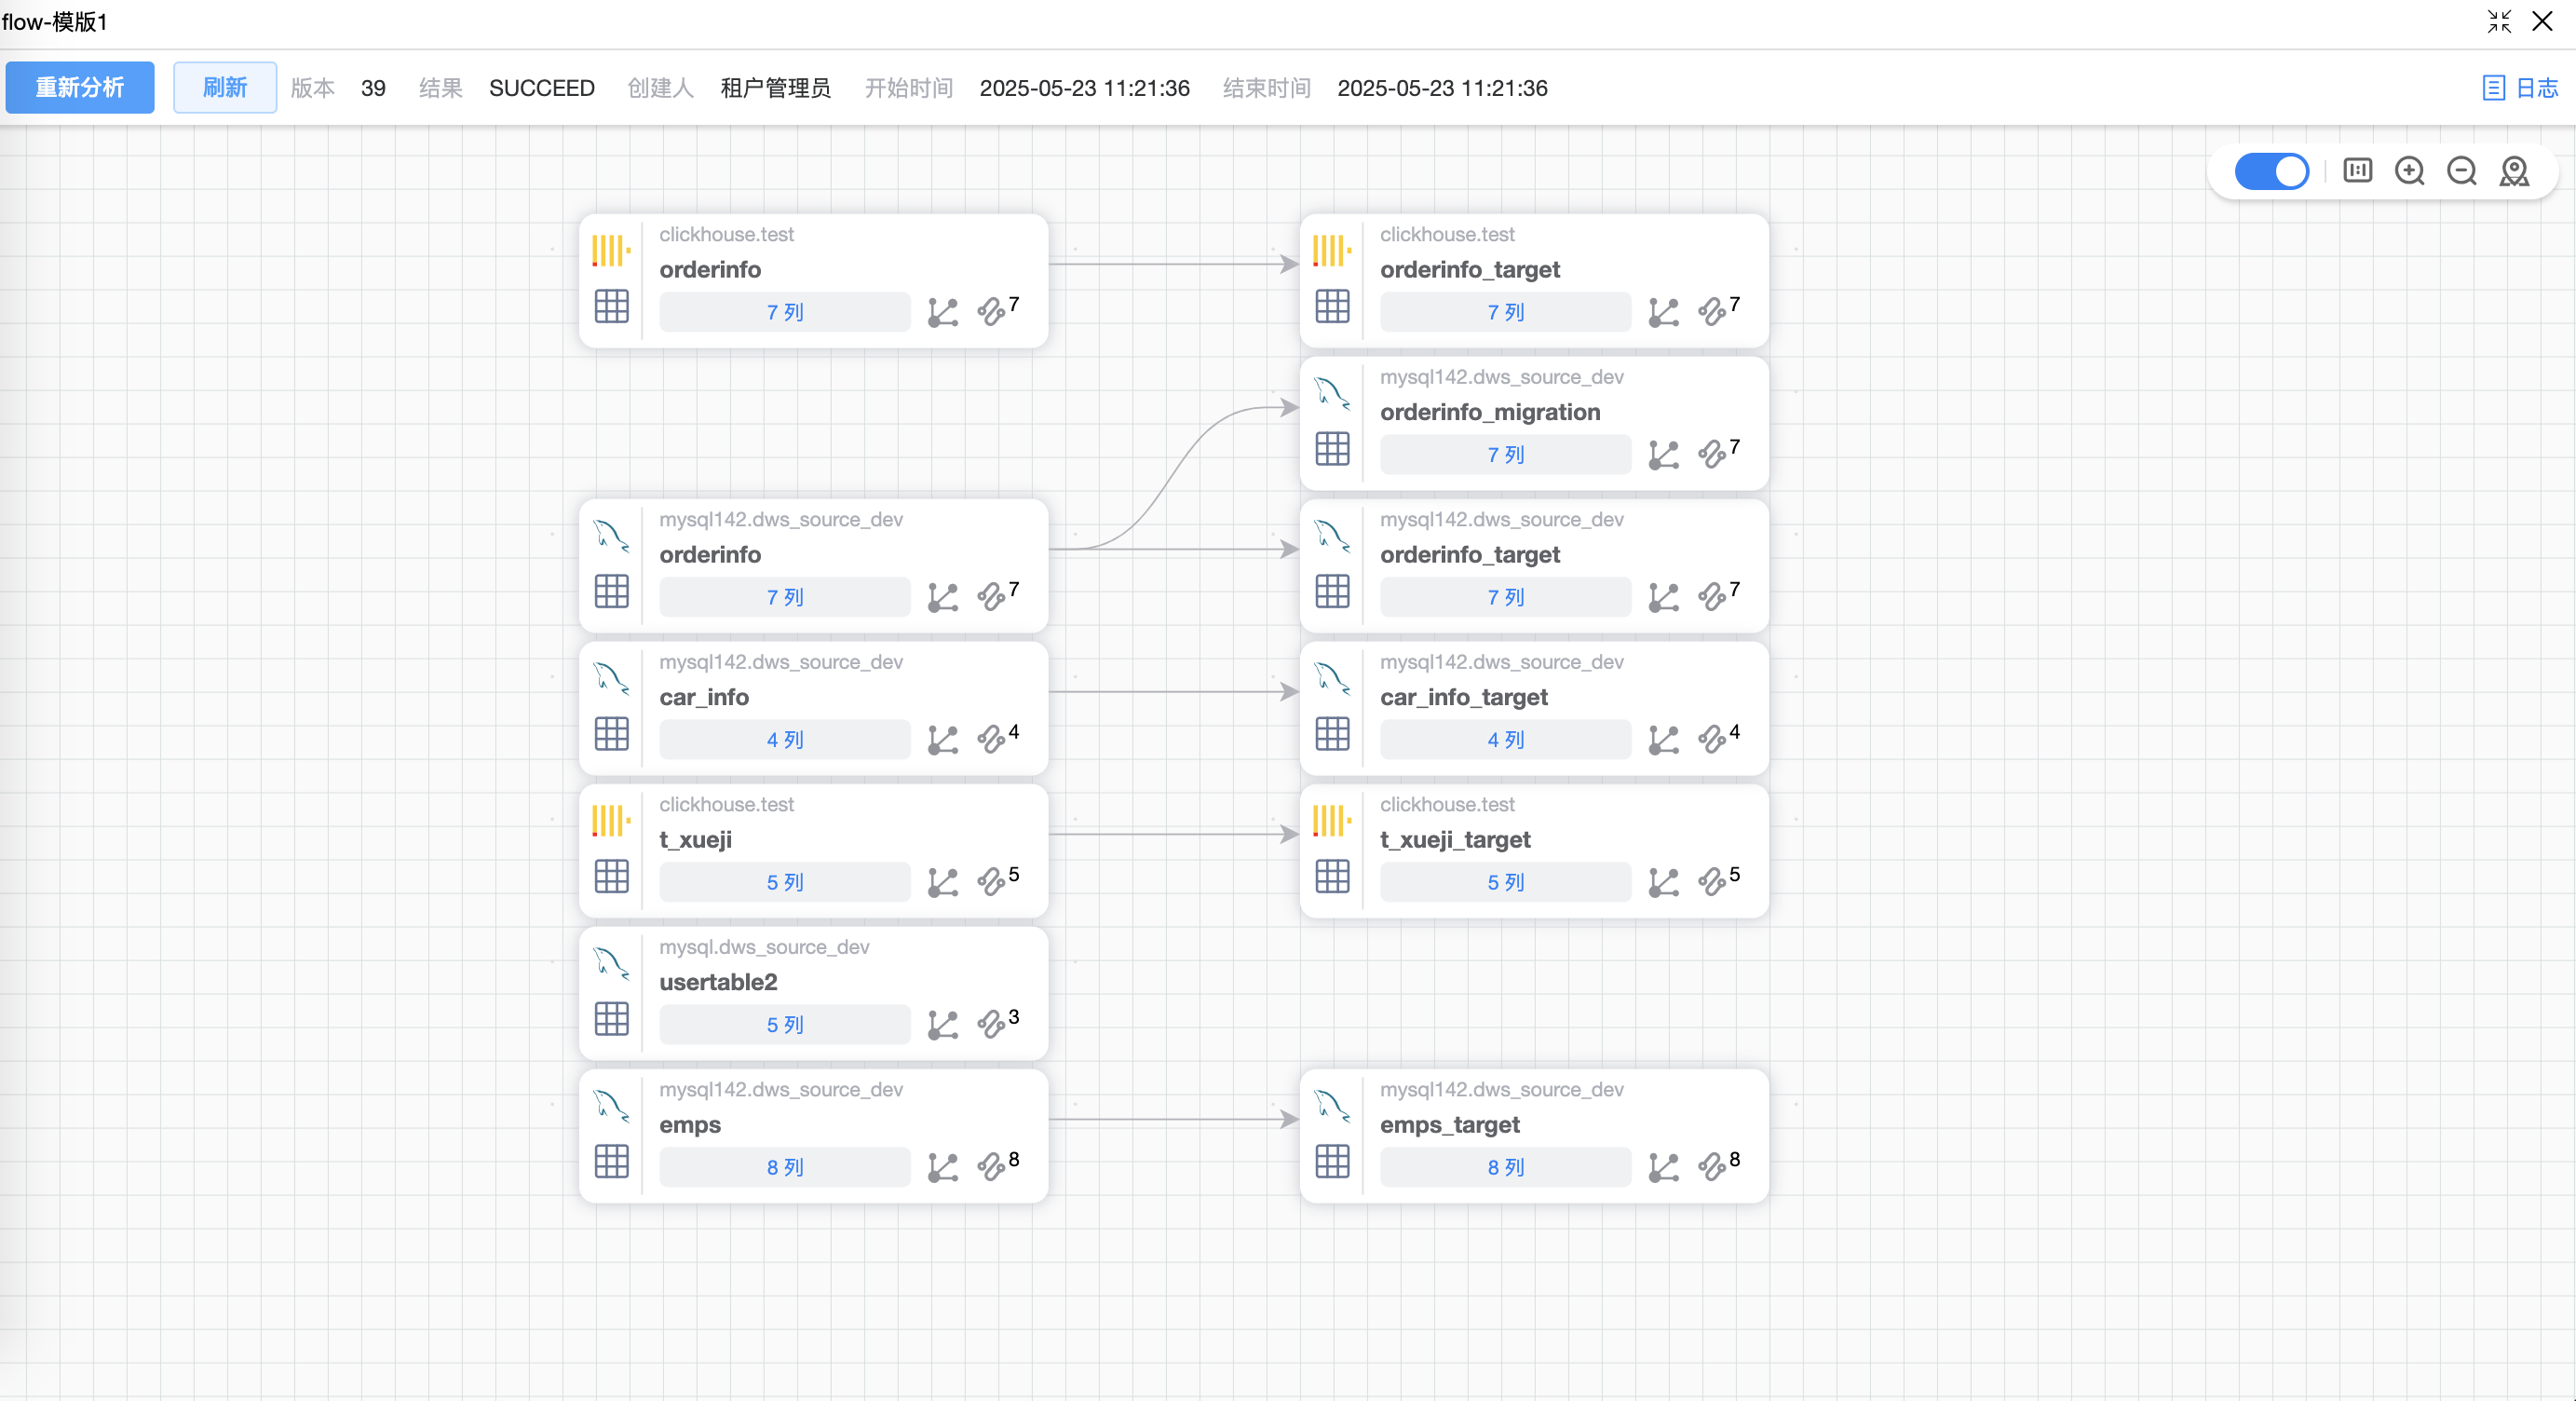The height and width of the screenshot is (1401, 2576).
Task: Select the orderinfo_migration node title
Action: [x=1490, y=412]
